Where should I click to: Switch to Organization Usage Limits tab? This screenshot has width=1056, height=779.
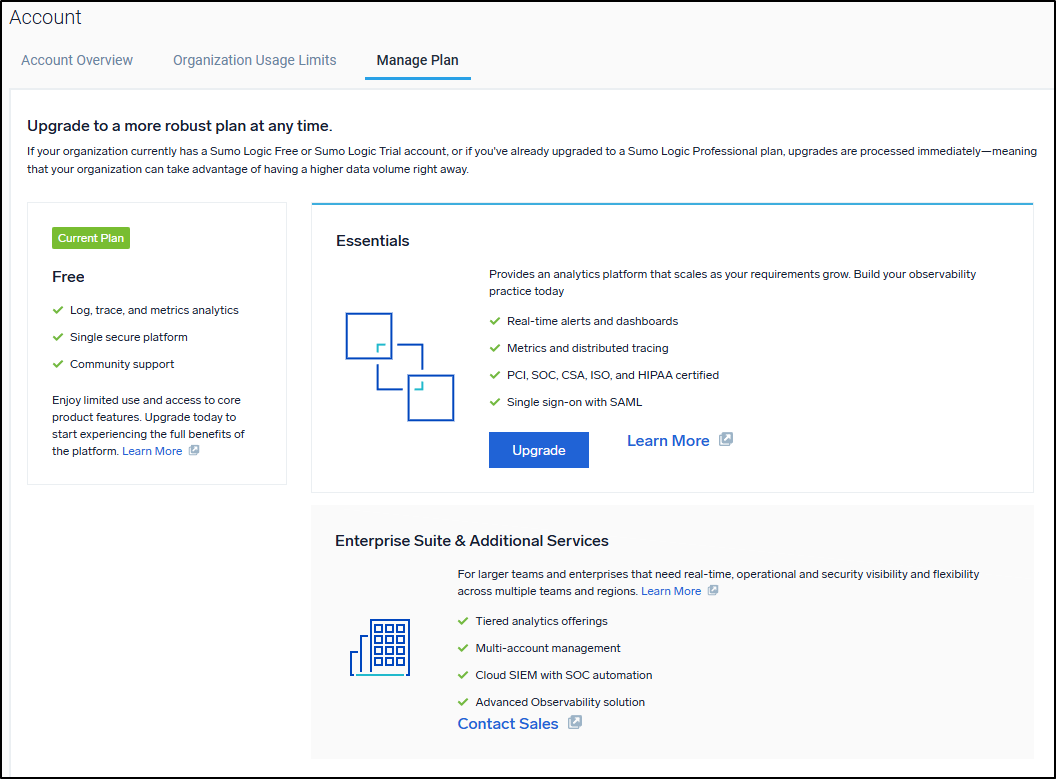pyautogui.click(x=254, y=60)
